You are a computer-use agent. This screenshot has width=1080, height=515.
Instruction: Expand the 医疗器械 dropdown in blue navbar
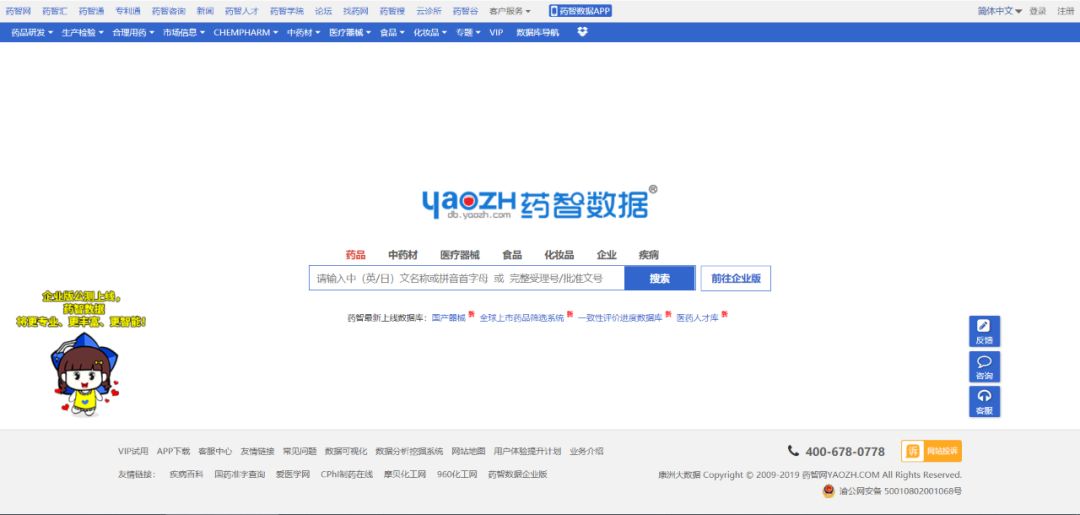350,32
